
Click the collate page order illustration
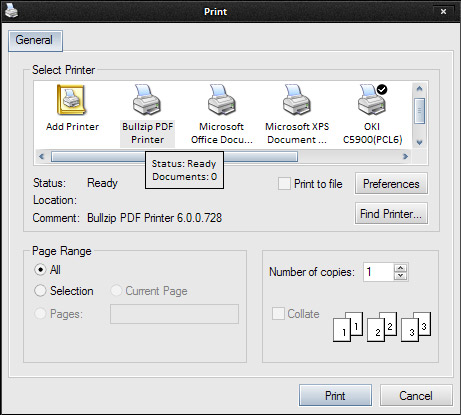(x=382, y=327)
